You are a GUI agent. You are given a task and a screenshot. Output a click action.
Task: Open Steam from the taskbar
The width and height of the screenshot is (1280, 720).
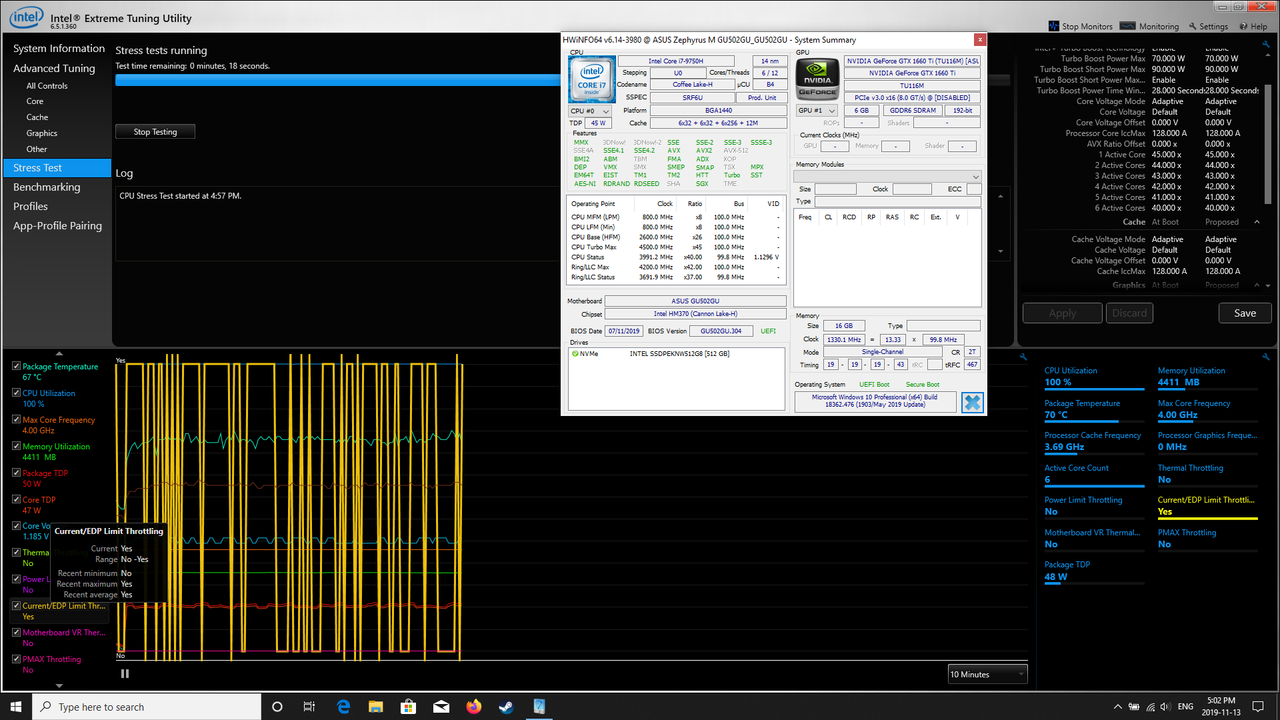pyautogui.click(x=505, y=706)
